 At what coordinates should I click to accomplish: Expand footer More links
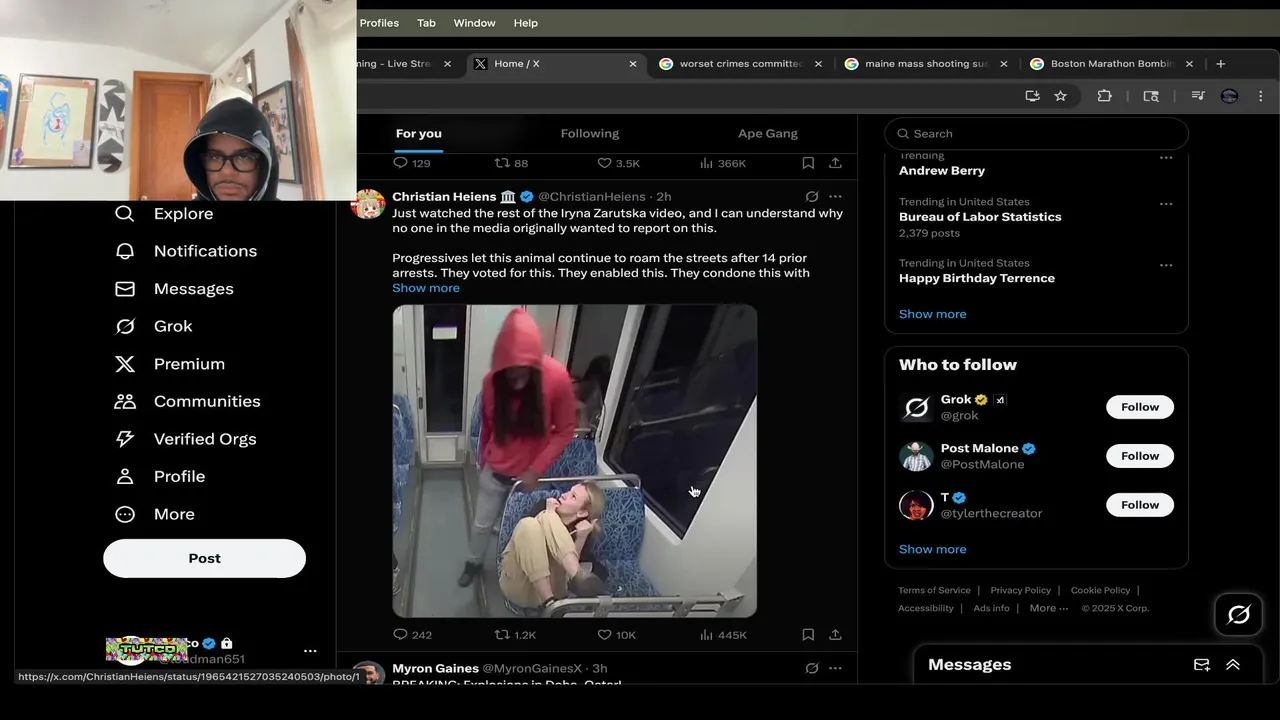(x=1049, y=608)
